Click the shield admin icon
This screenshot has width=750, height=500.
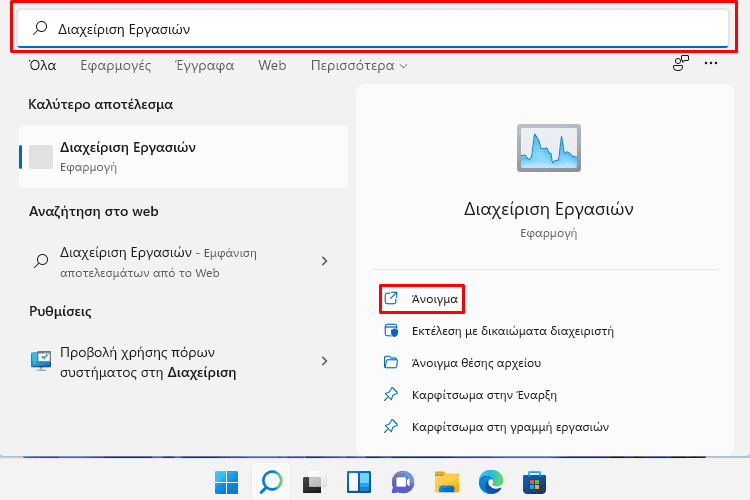click(x=391, y=331)
